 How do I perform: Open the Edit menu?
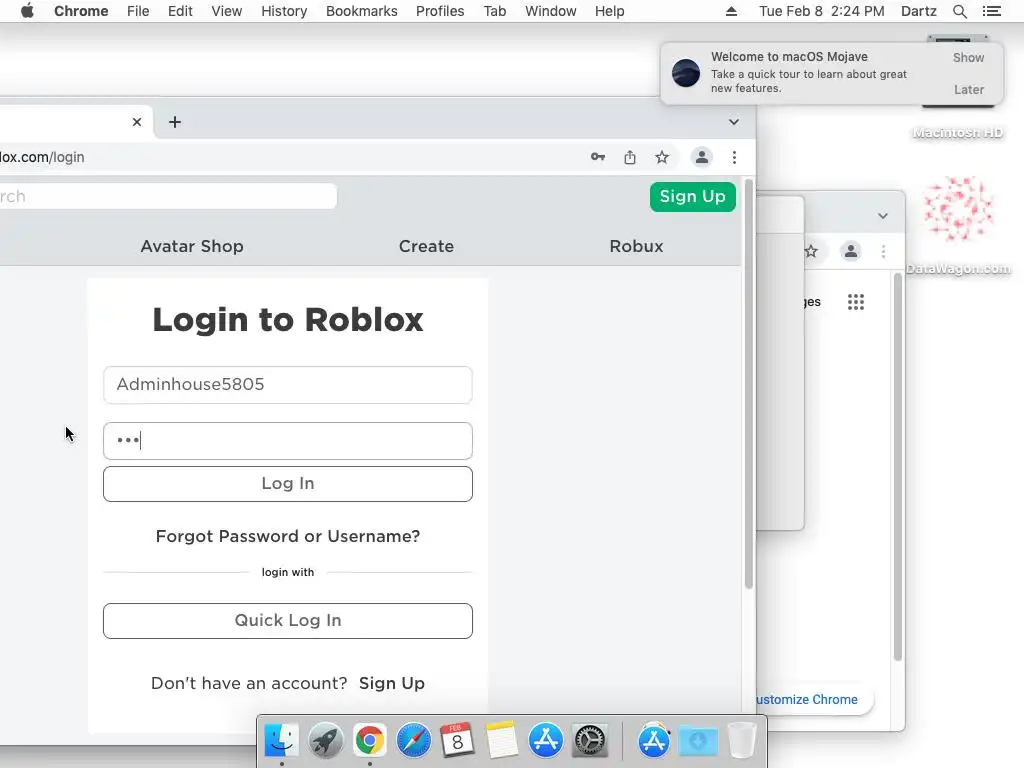(x=180, y=11)
